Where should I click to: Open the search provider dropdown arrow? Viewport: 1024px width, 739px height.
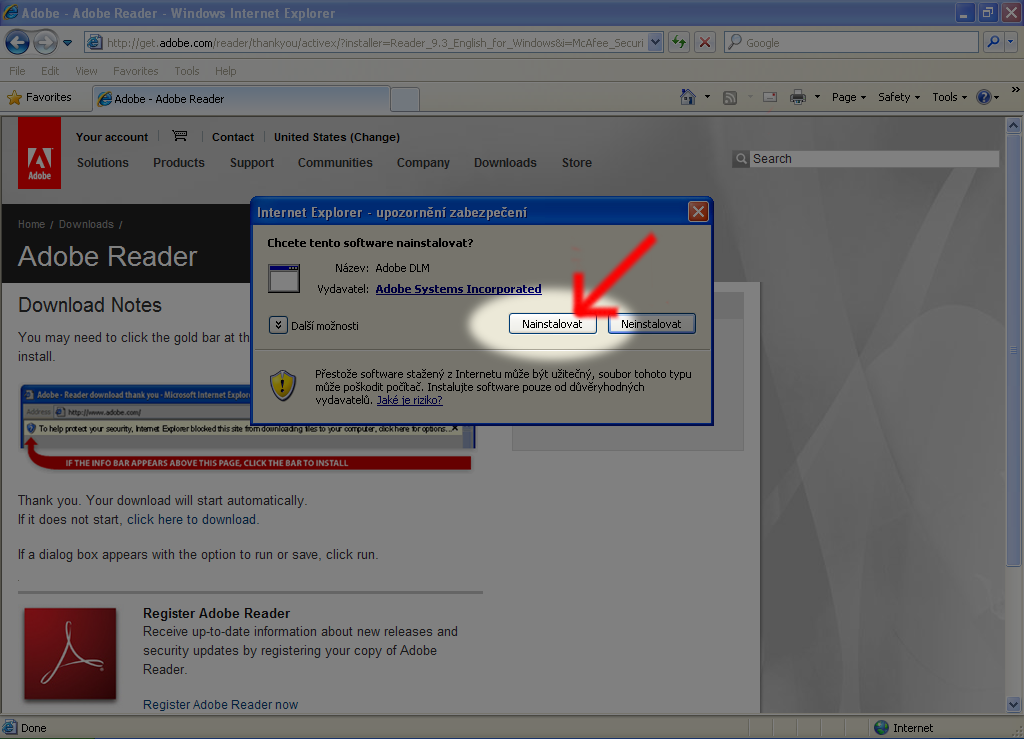[x=1011, y=43]
